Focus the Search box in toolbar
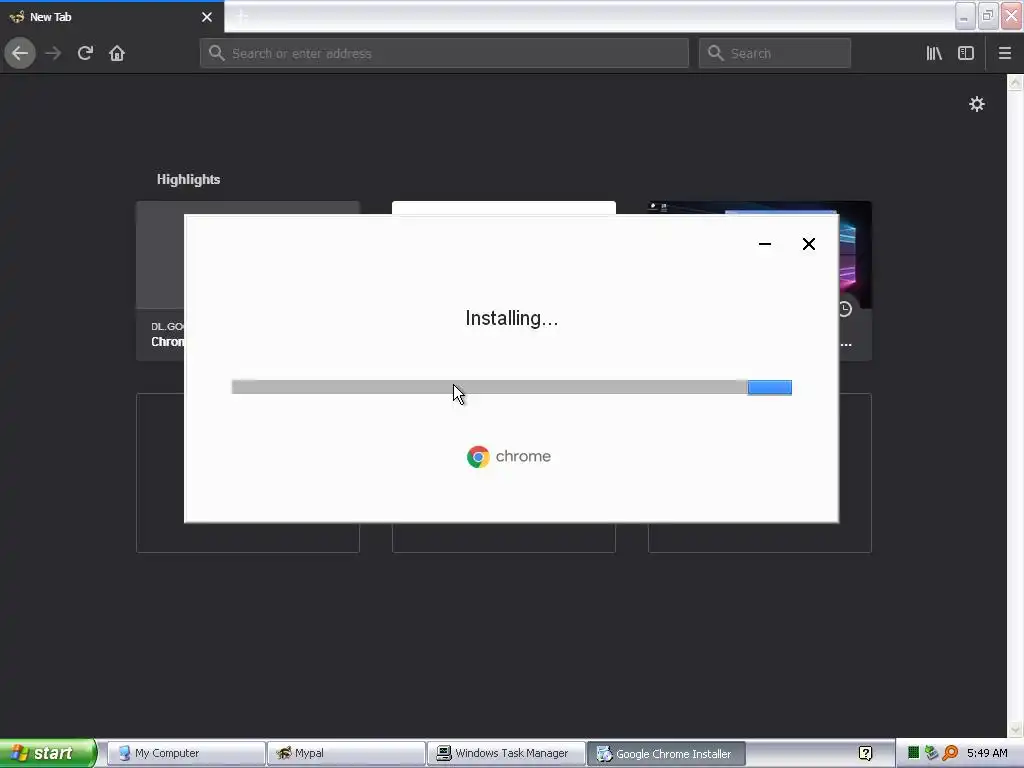Screen dimensions: 1024x768 point(775,53)
